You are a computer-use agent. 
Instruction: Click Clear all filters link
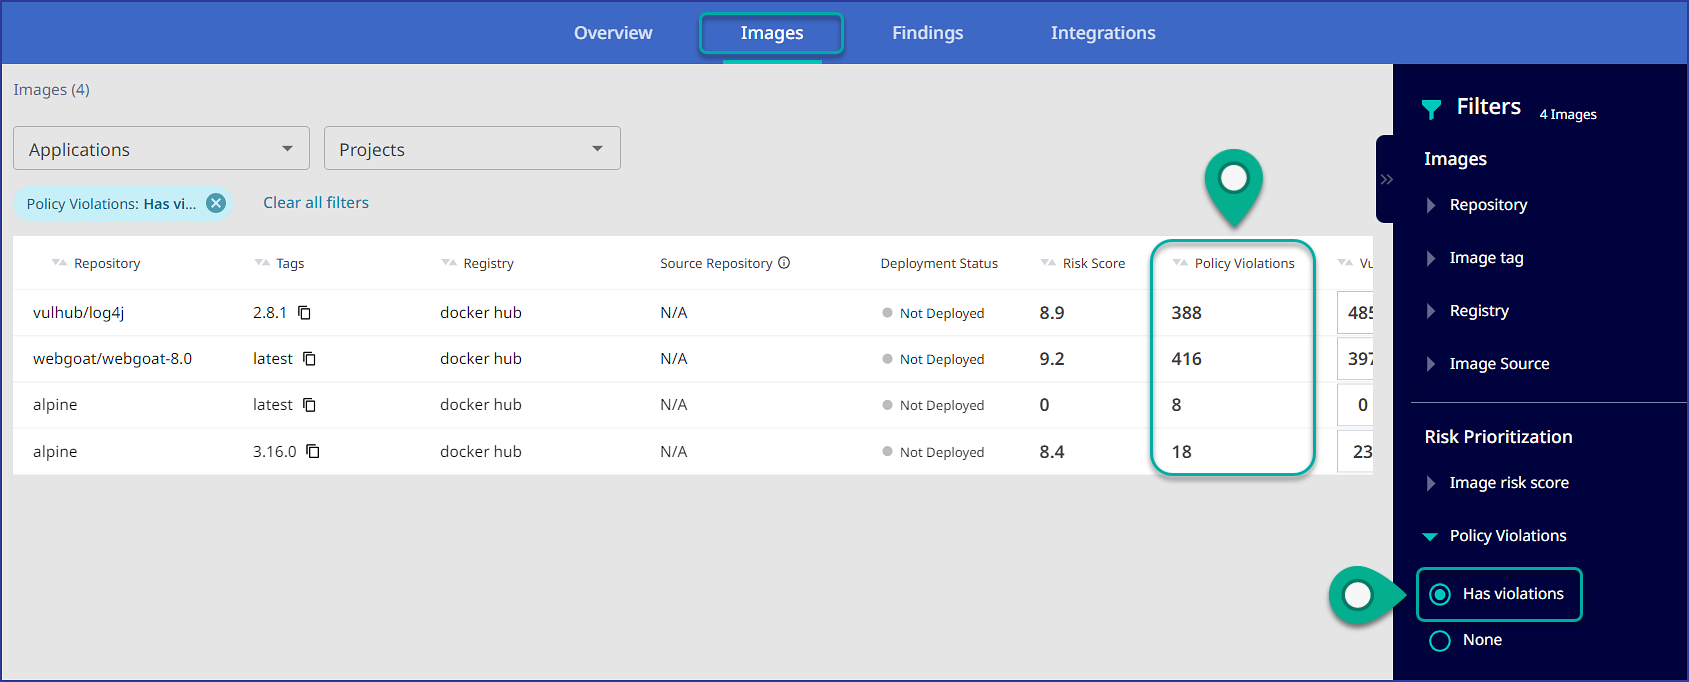point(316,203)
